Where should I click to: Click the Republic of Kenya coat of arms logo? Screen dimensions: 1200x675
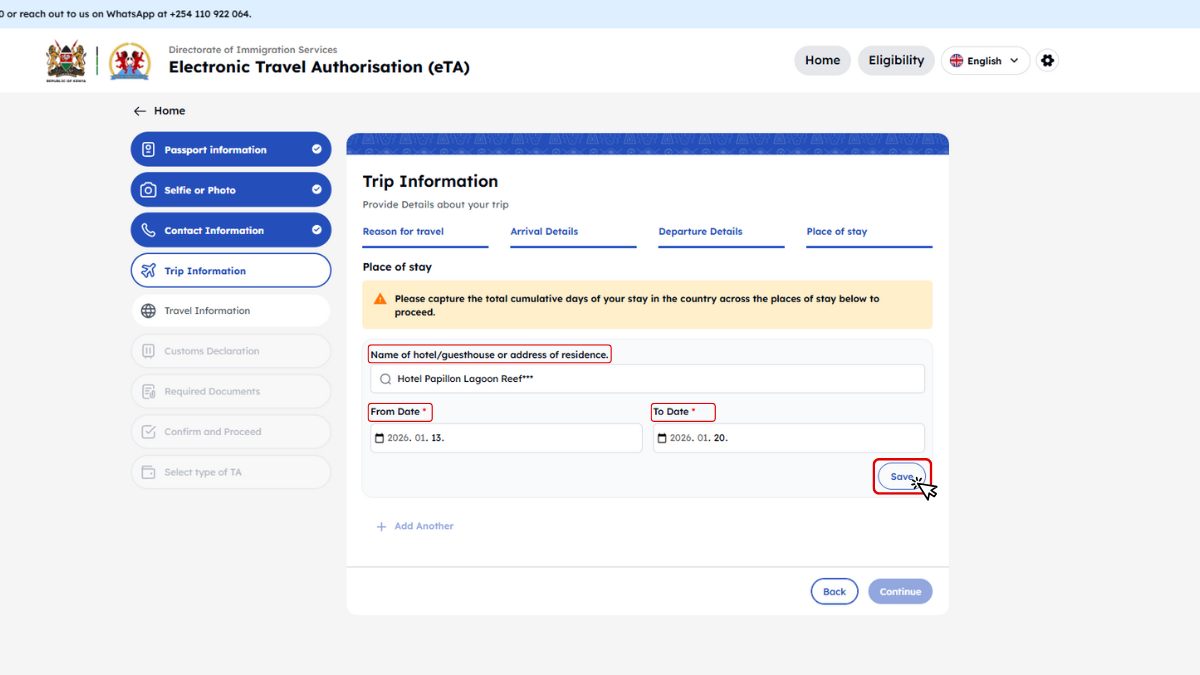point(66,61)
